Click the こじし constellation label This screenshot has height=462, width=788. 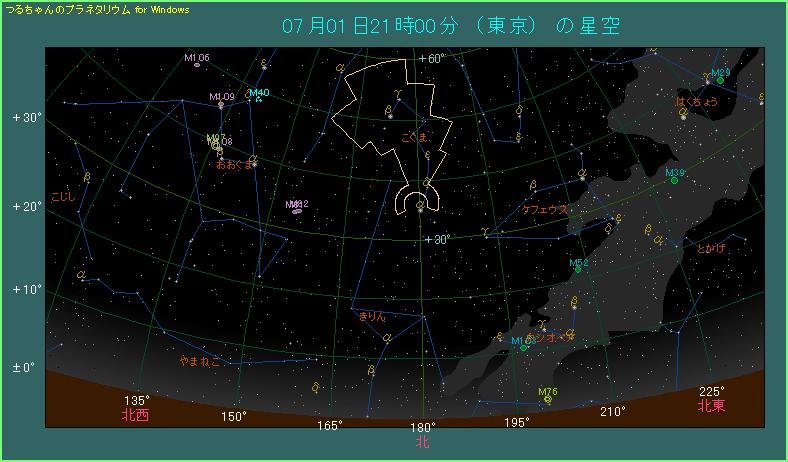coord(63,198)
